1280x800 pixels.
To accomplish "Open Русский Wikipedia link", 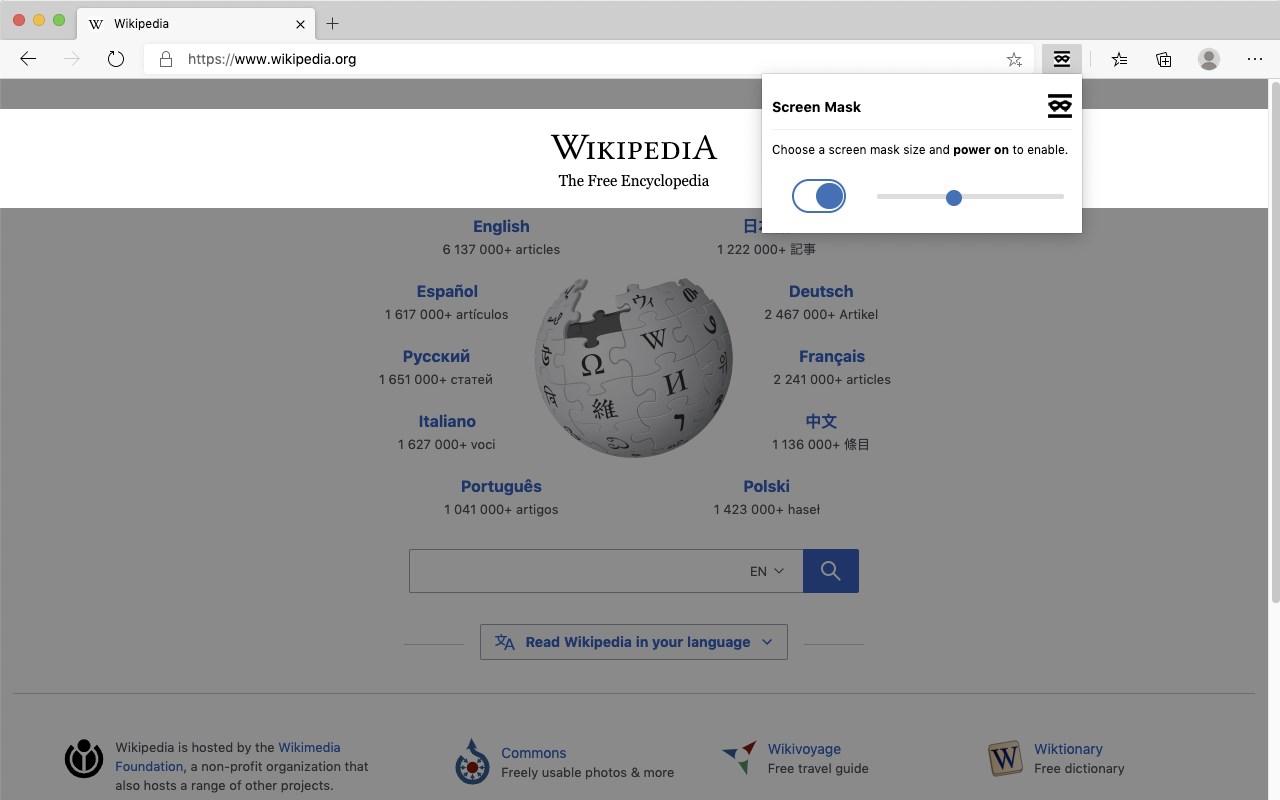I will [x=436, y=356].
